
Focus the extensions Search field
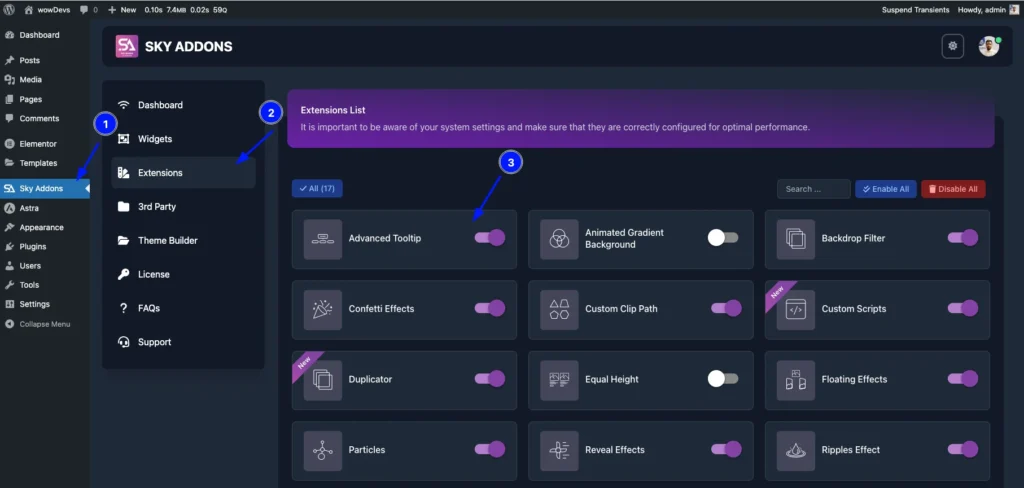click(x=814, y=189)
